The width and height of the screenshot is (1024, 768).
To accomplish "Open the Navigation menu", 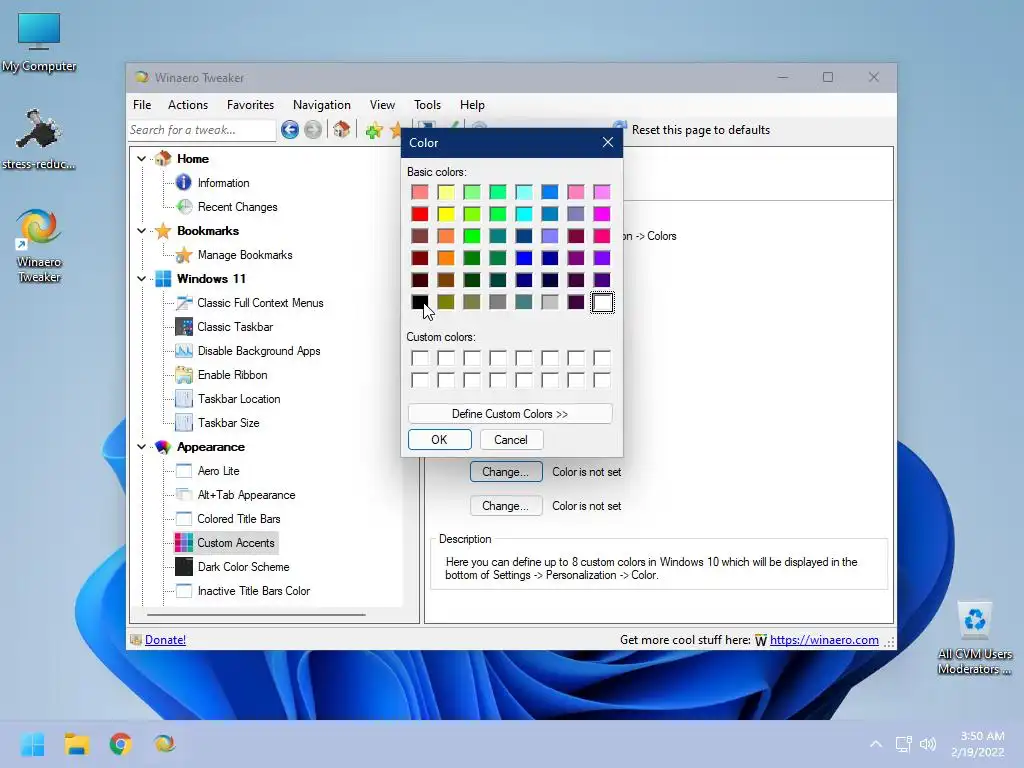I will (321, 104).
